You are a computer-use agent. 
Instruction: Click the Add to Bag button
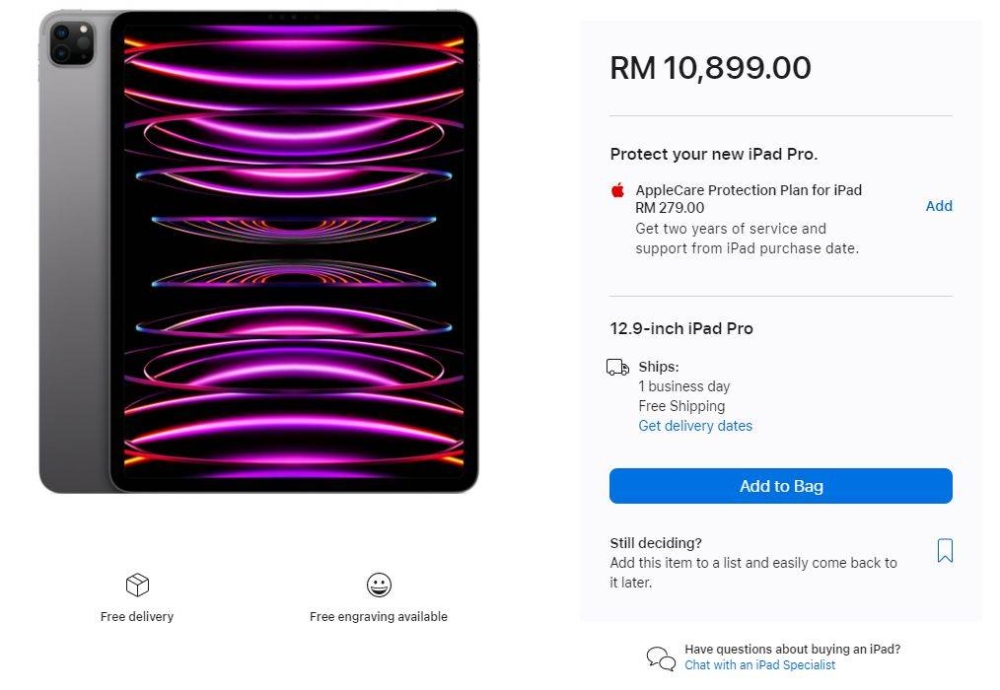781,486
